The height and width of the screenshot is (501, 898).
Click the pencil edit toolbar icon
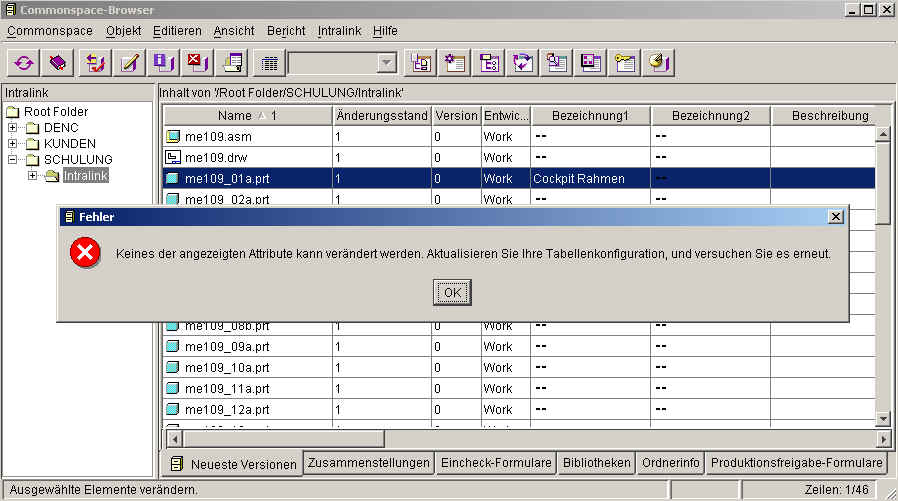coord(129,63)
